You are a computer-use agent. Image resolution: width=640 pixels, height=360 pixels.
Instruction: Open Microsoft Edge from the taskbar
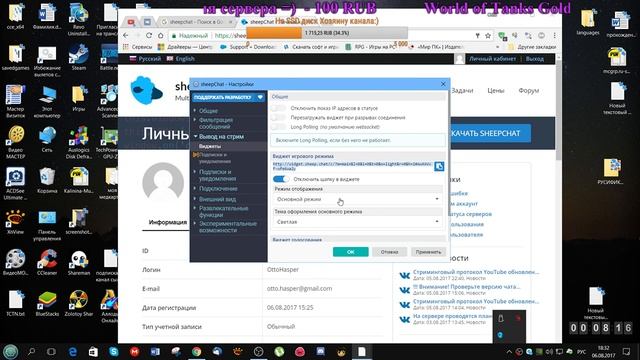[x=73, y=351]
